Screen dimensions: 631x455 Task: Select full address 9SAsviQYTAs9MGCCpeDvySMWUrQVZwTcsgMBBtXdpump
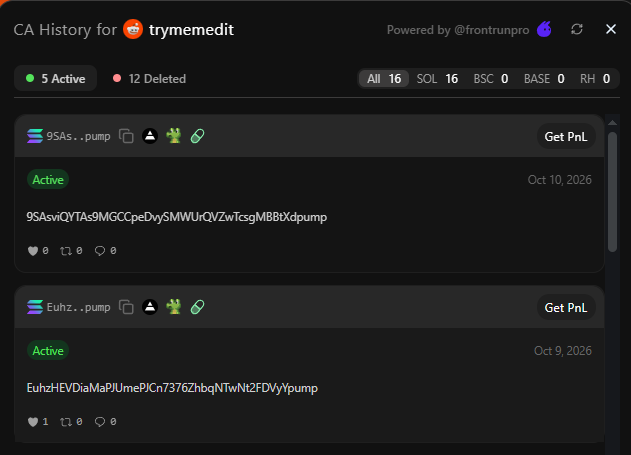[x=177, y=217]
